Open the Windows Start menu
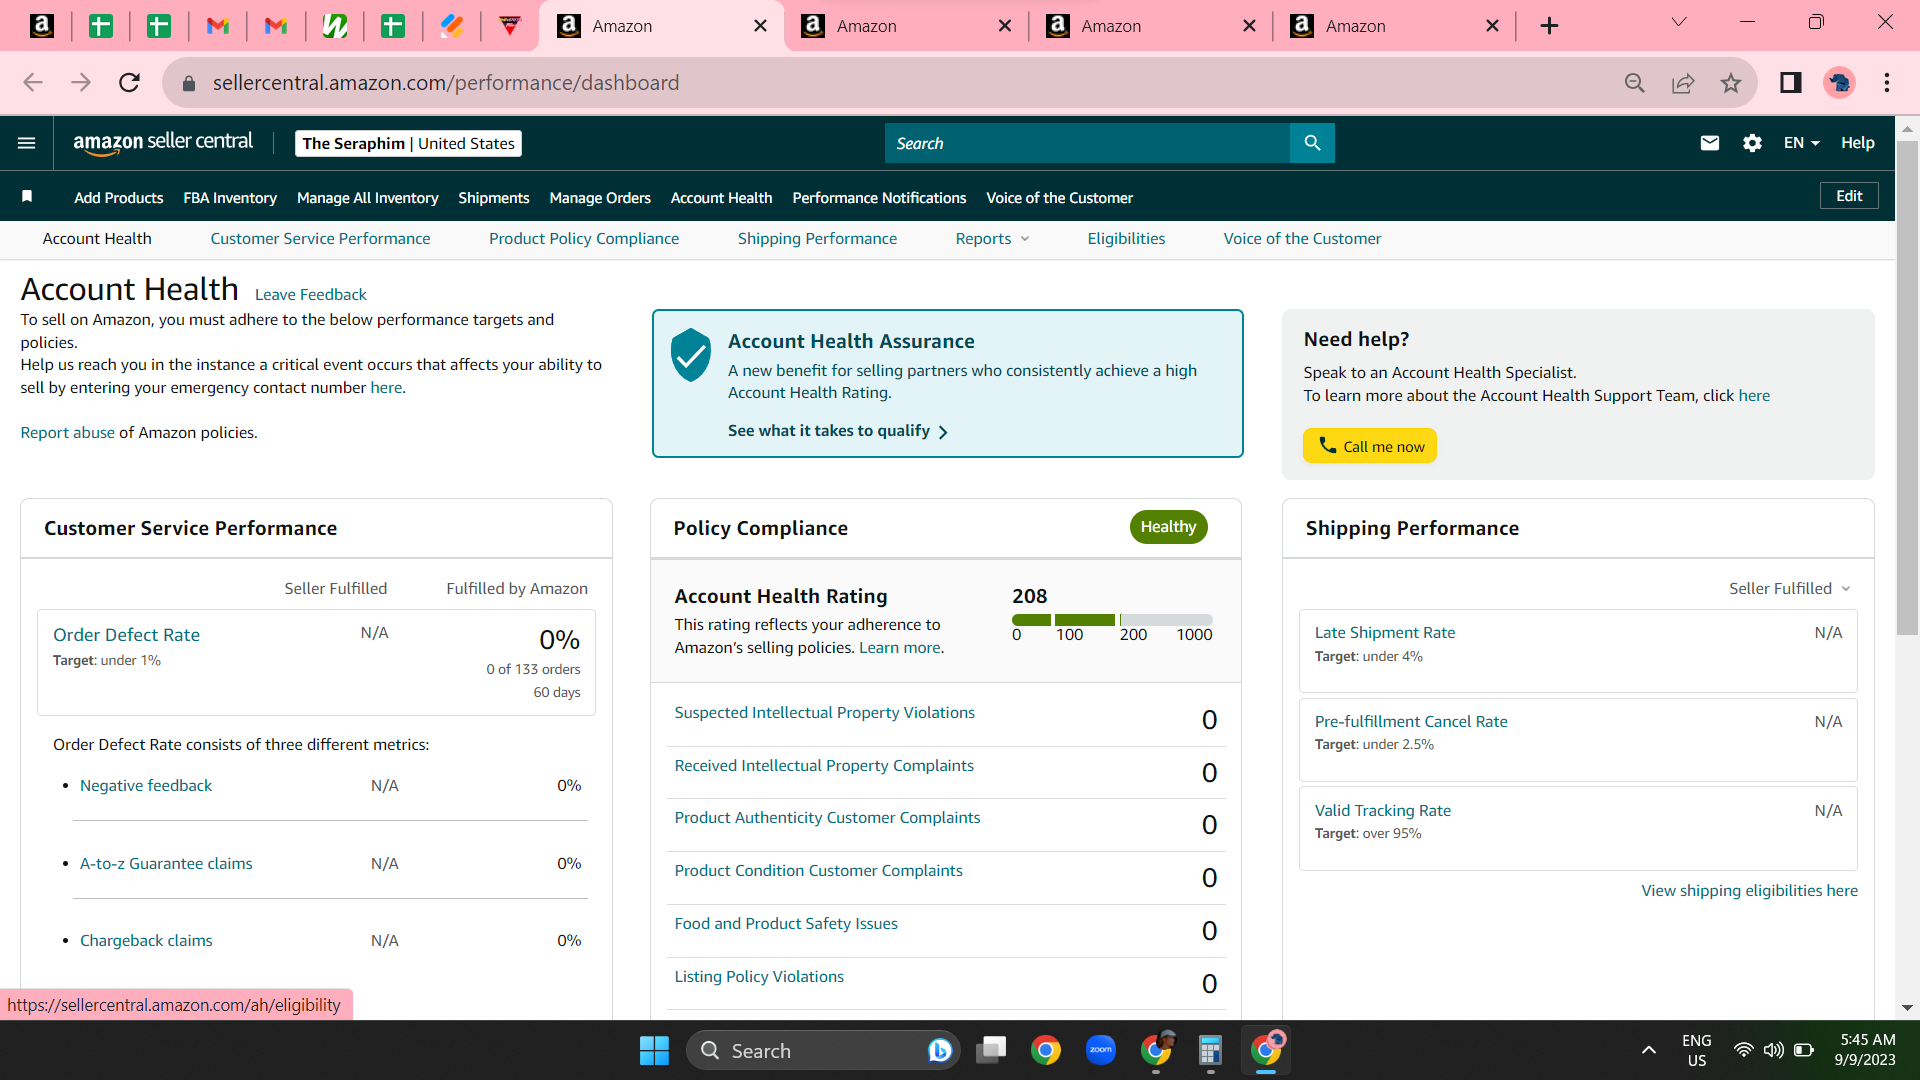The image size is (1920, 1080). [x=654, y=1051]
